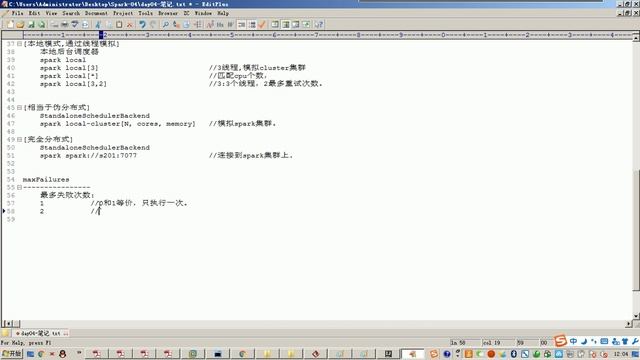Screen dimensions: 640x360
Task: Click the vertical scrollbar thumb
Action: [636, 230]
